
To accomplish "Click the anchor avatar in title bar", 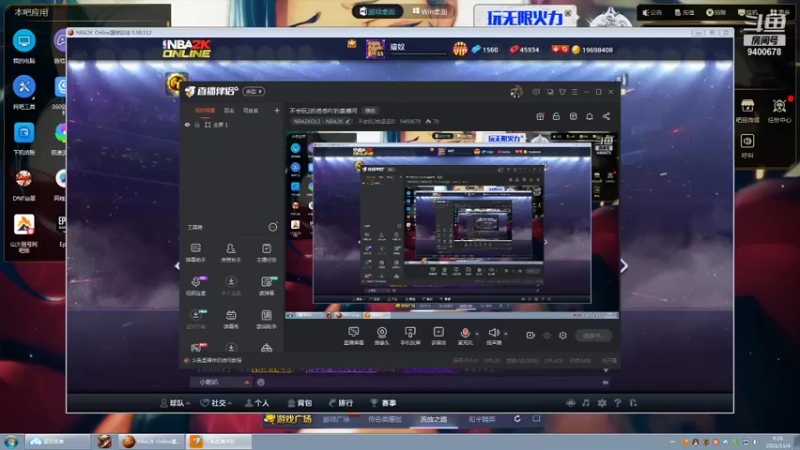I will tap(516, 92).
